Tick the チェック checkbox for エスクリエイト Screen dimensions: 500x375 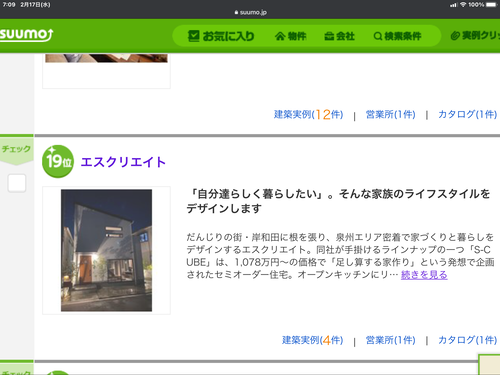pos(17,183)
